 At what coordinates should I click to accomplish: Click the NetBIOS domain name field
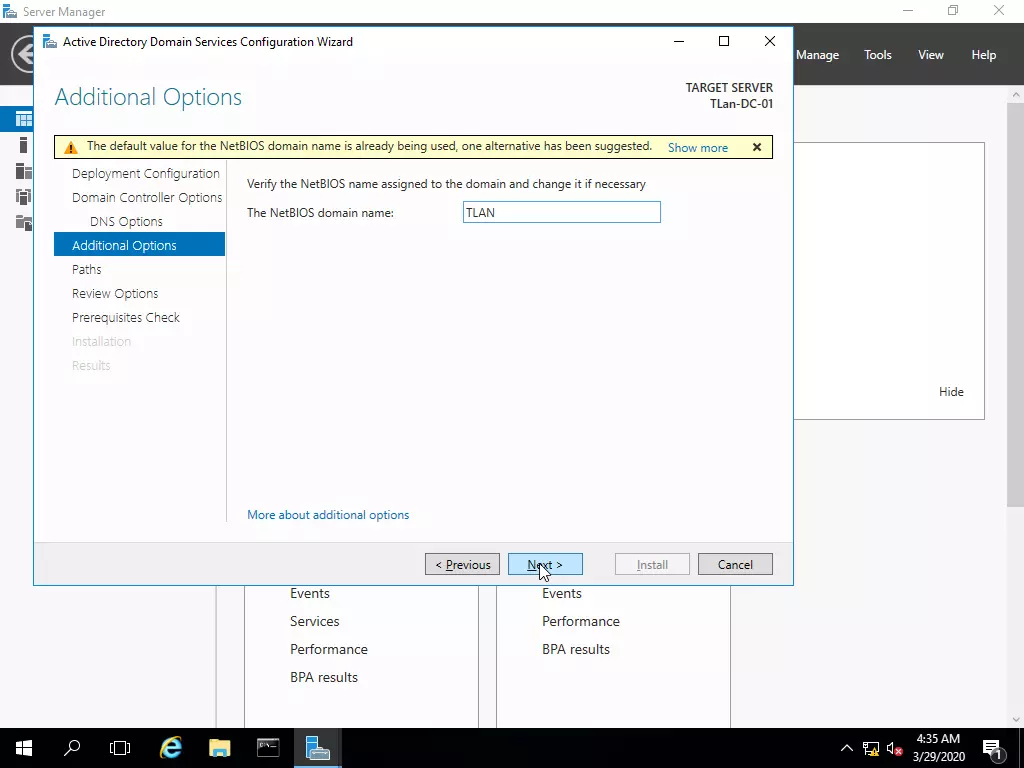(562, 212)
